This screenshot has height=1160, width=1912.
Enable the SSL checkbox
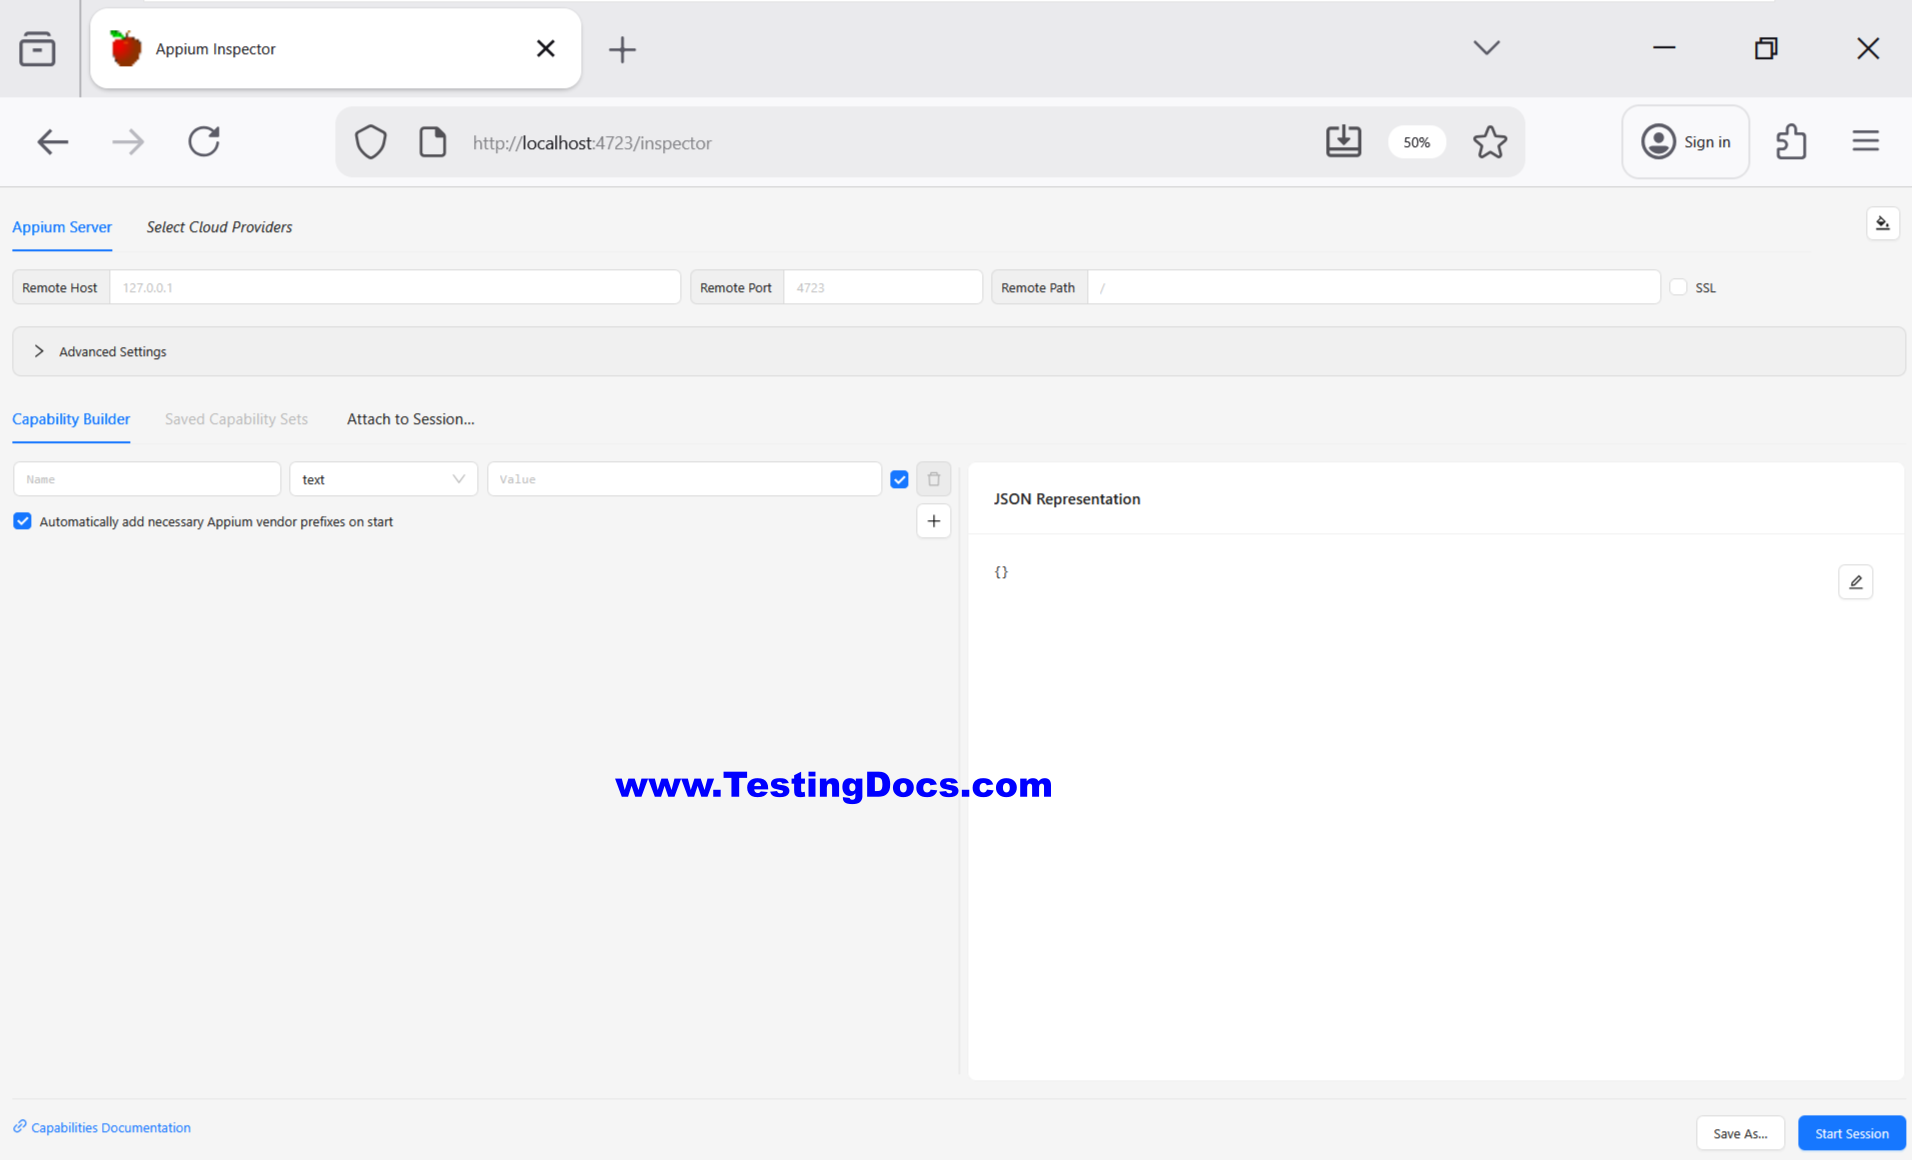(1676, 286)
